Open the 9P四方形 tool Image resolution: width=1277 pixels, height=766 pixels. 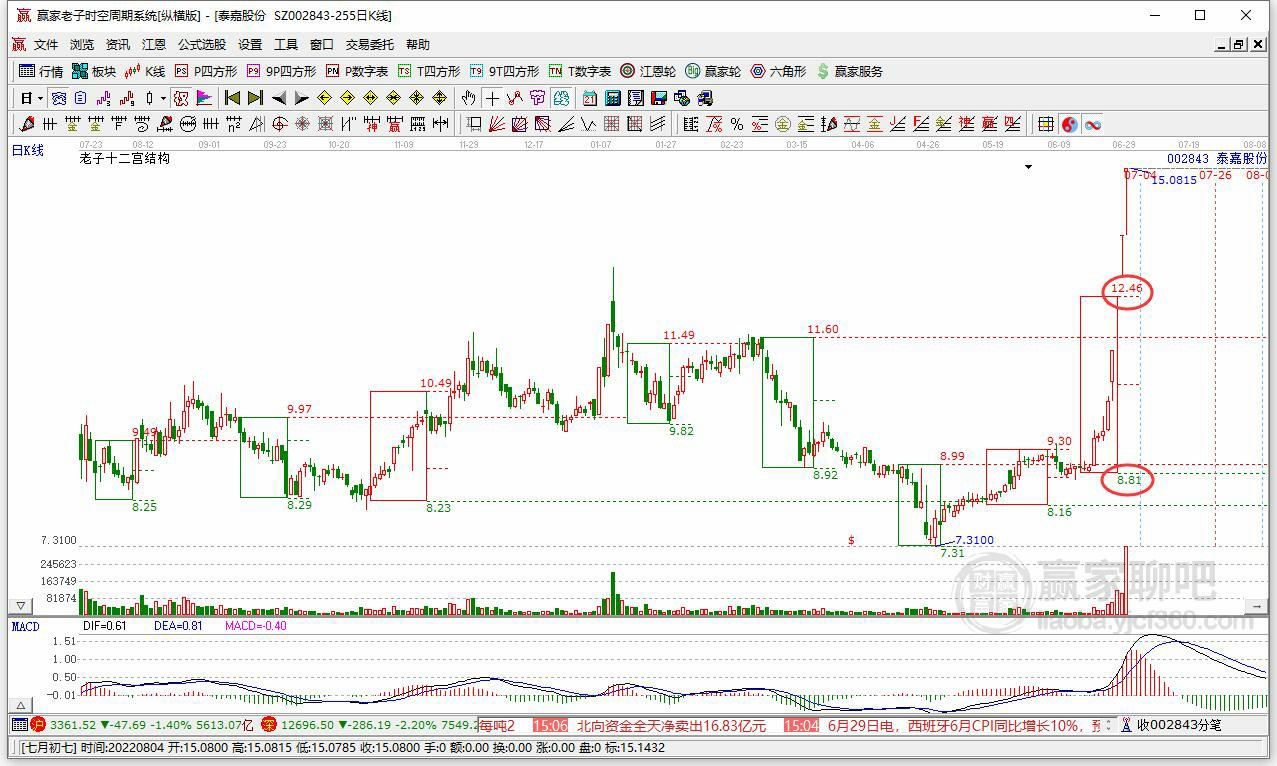(x=281, y=71)
